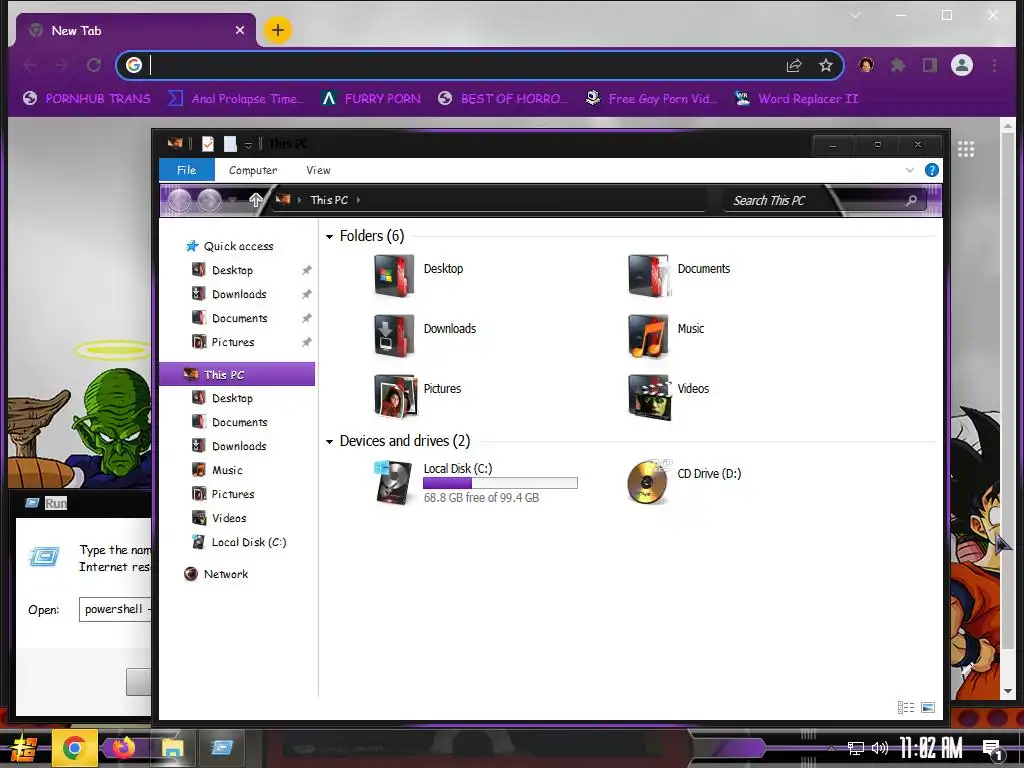Open the Customize Quick Access Toolbar dropdown
This screenshot has width=1024, height=768.
(248, 144)
